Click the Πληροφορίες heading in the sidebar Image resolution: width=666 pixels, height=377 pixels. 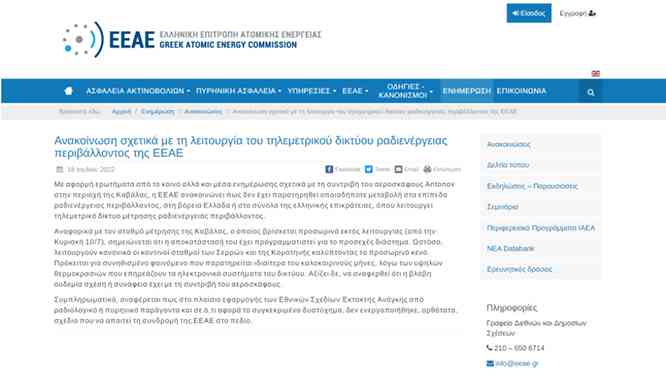point(511,307)
